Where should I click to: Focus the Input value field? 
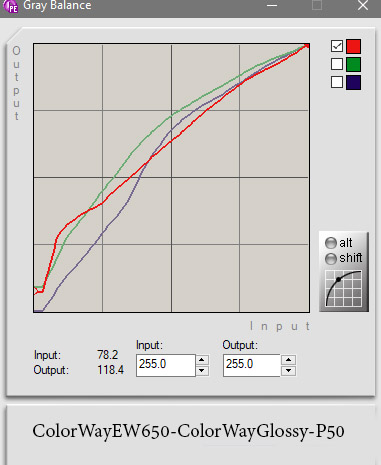[165, 365]
